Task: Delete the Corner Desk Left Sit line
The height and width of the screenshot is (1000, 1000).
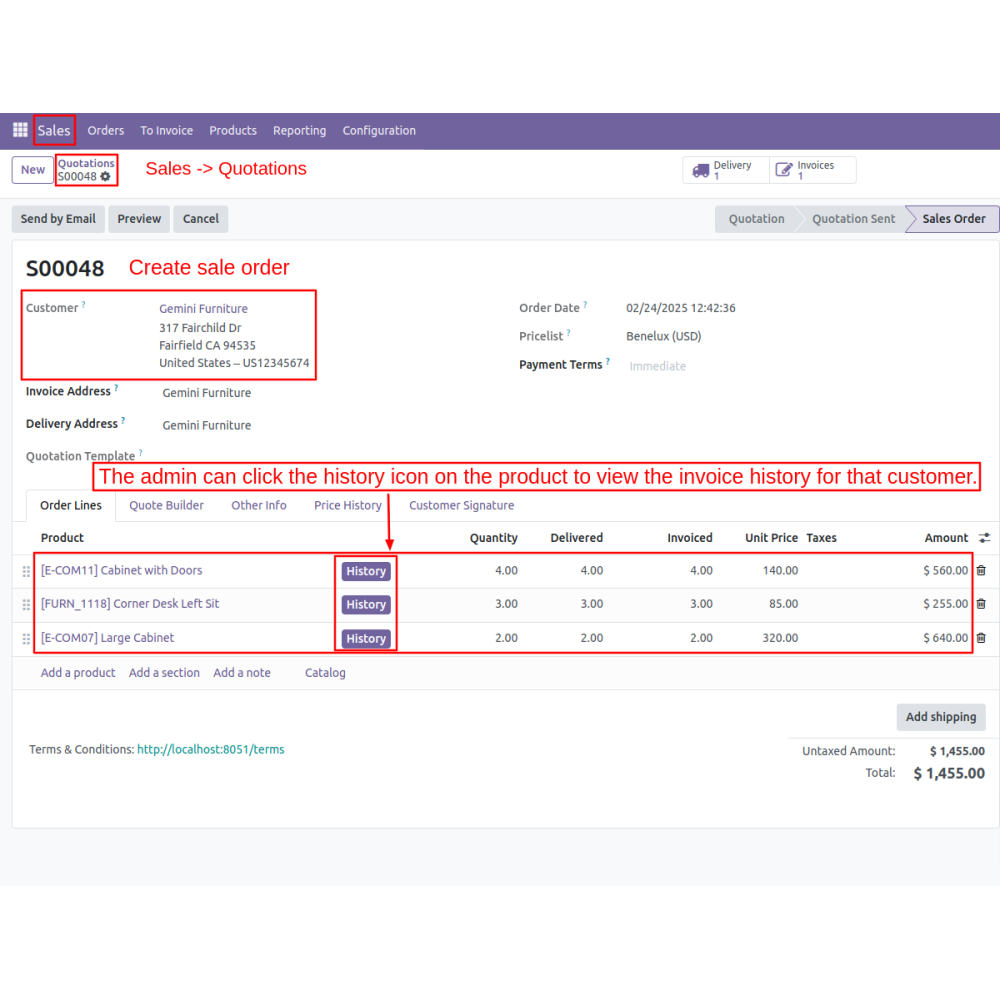Action: [x=982, y=603]
